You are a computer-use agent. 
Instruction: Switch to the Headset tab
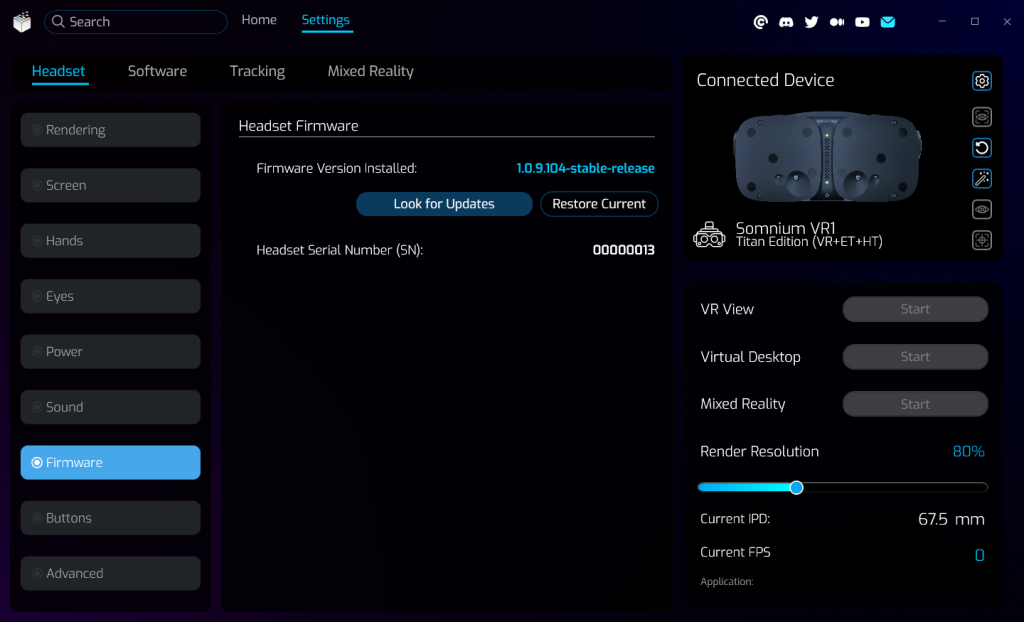(x=58, y=71)
